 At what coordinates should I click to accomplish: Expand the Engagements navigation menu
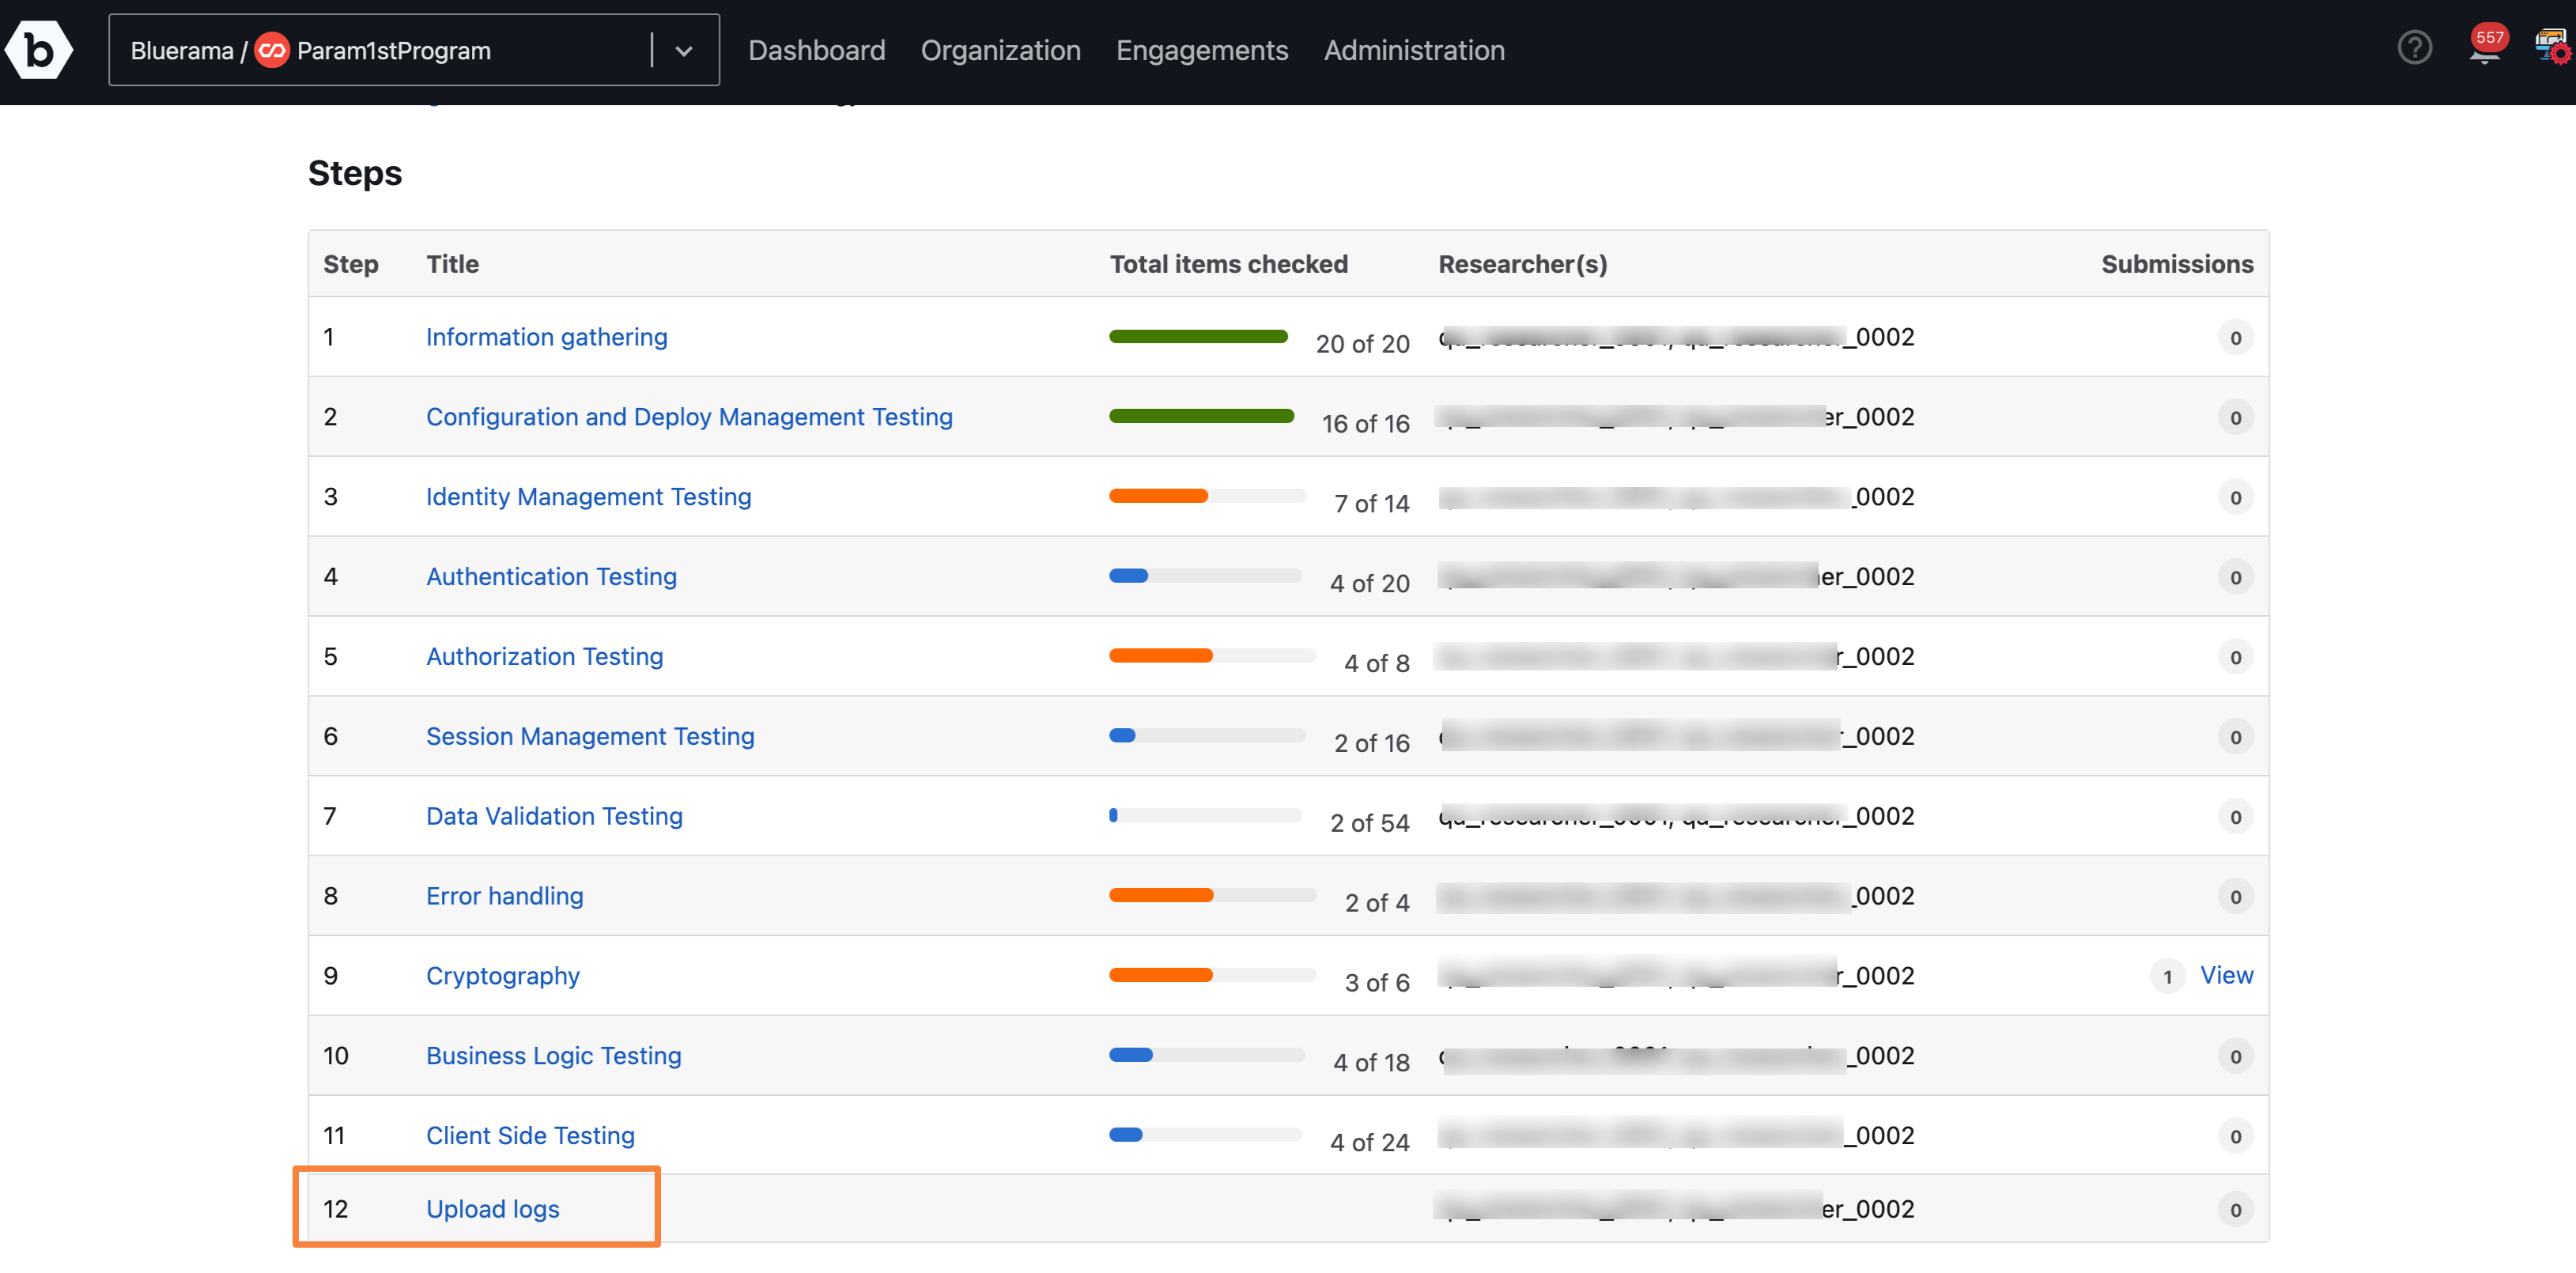[1203, 49]
